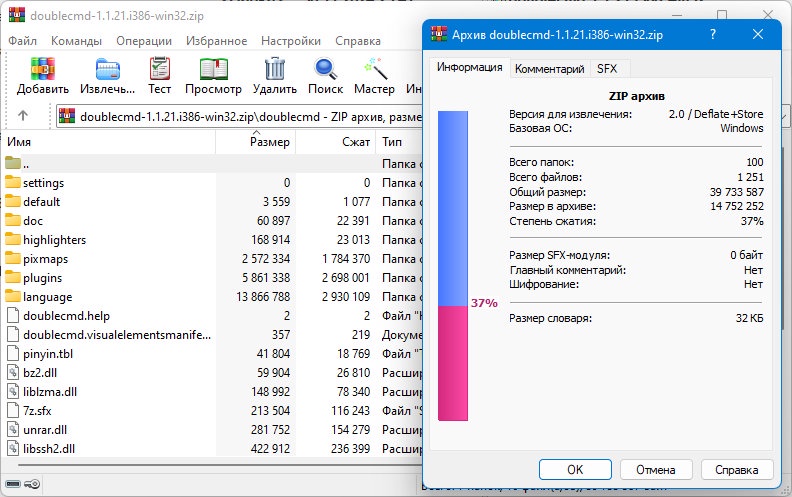Click the Размер словаря value 32 КБ
This screenshot has height=497, width=792.
point(750,318)
